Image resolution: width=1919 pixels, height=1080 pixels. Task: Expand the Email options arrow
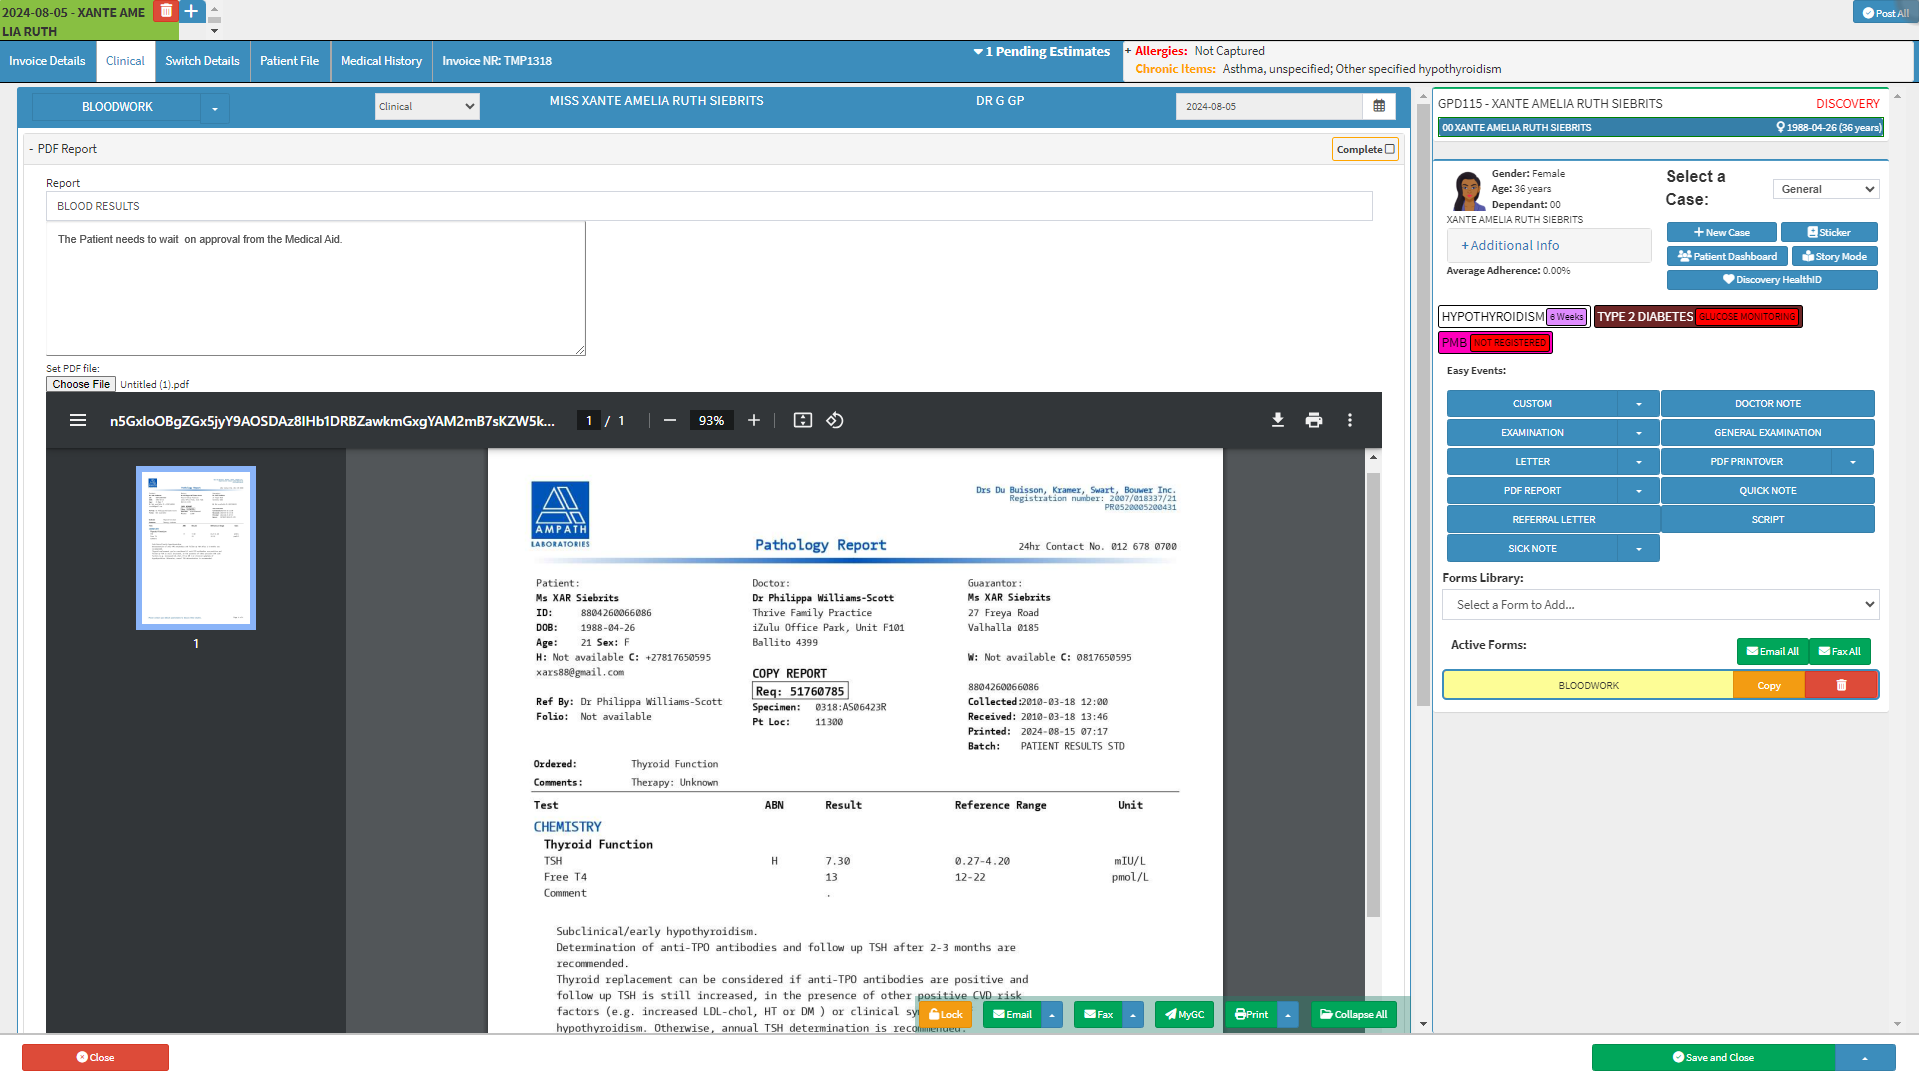1052,1014
